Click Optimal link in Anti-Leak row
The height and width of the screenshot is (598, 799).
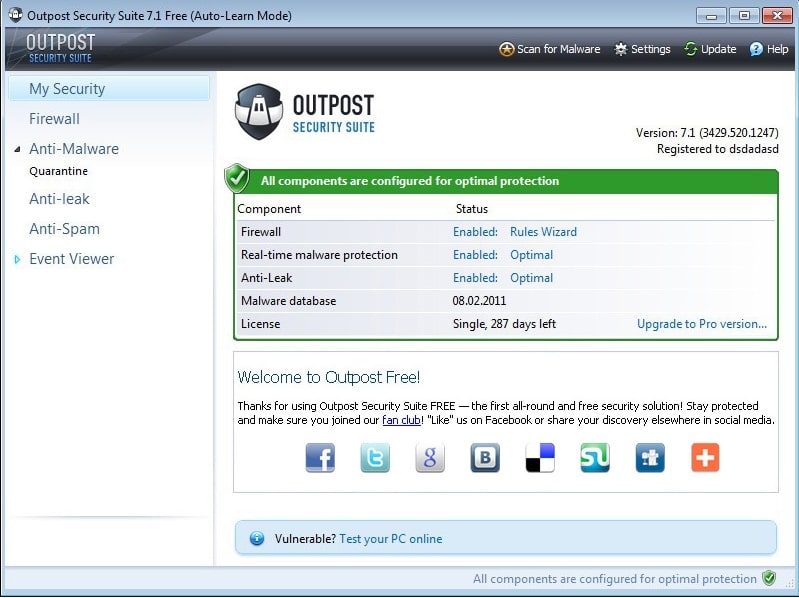[531, 278]
